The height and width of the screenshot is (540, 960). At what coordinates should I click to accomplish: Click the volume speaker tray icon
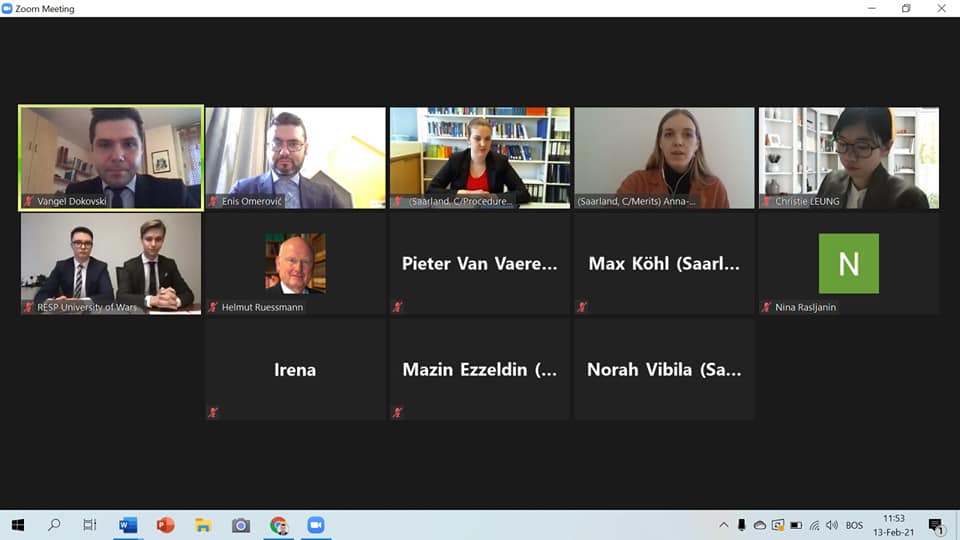(831, 525)
